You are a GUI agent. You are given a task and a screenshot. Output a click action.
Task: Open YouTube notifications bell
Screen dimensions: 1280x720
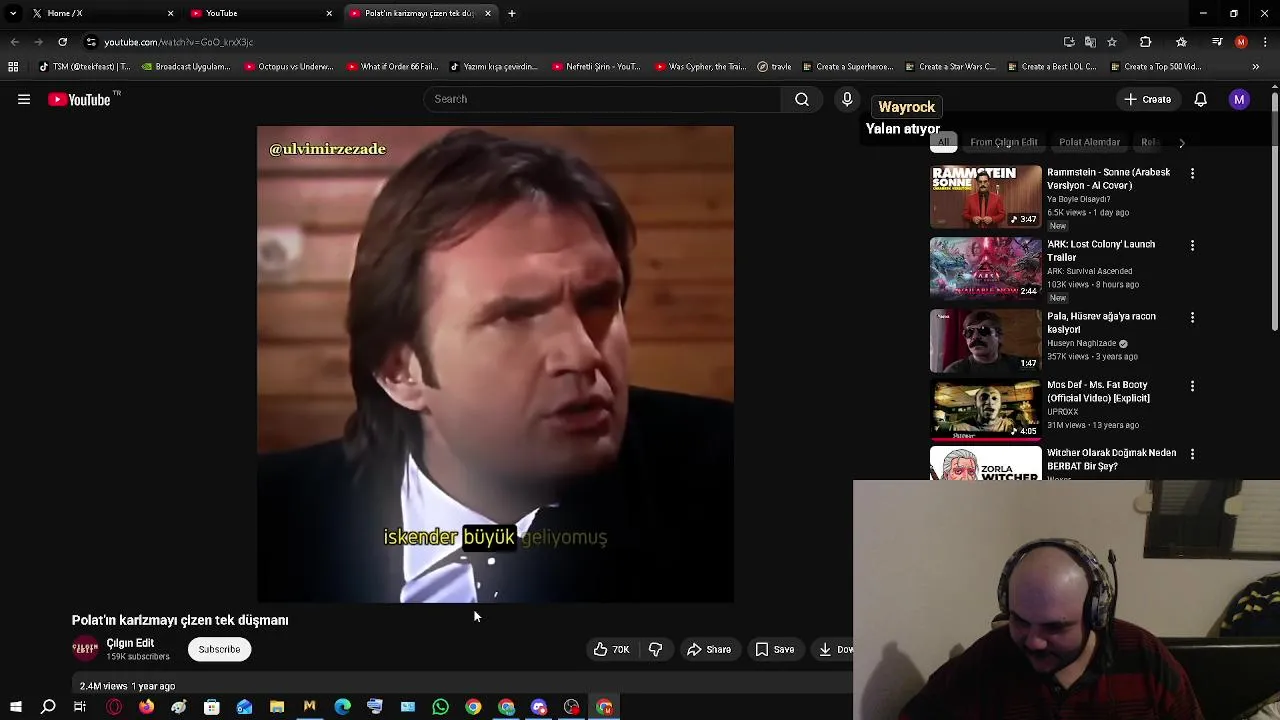(x=1201, y=99)
